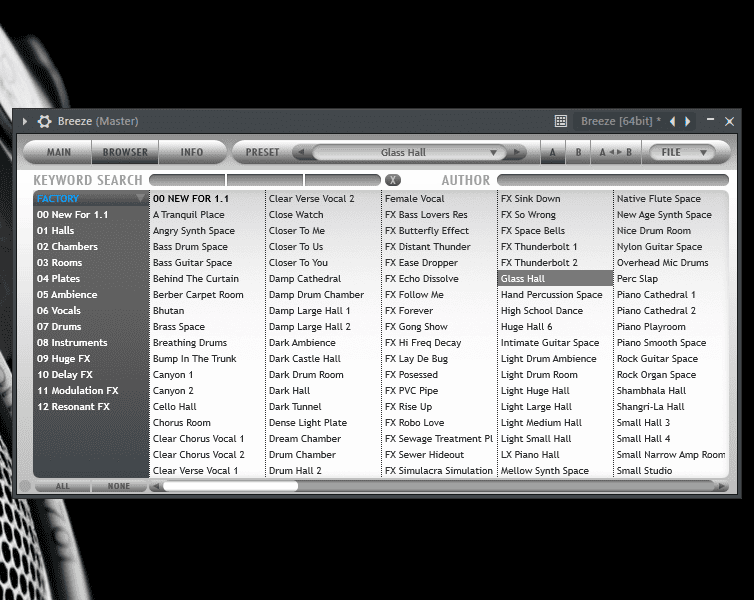Load preset Native Flute Space
The width and height of the screenshot is (754, 600).
(659, 199)
